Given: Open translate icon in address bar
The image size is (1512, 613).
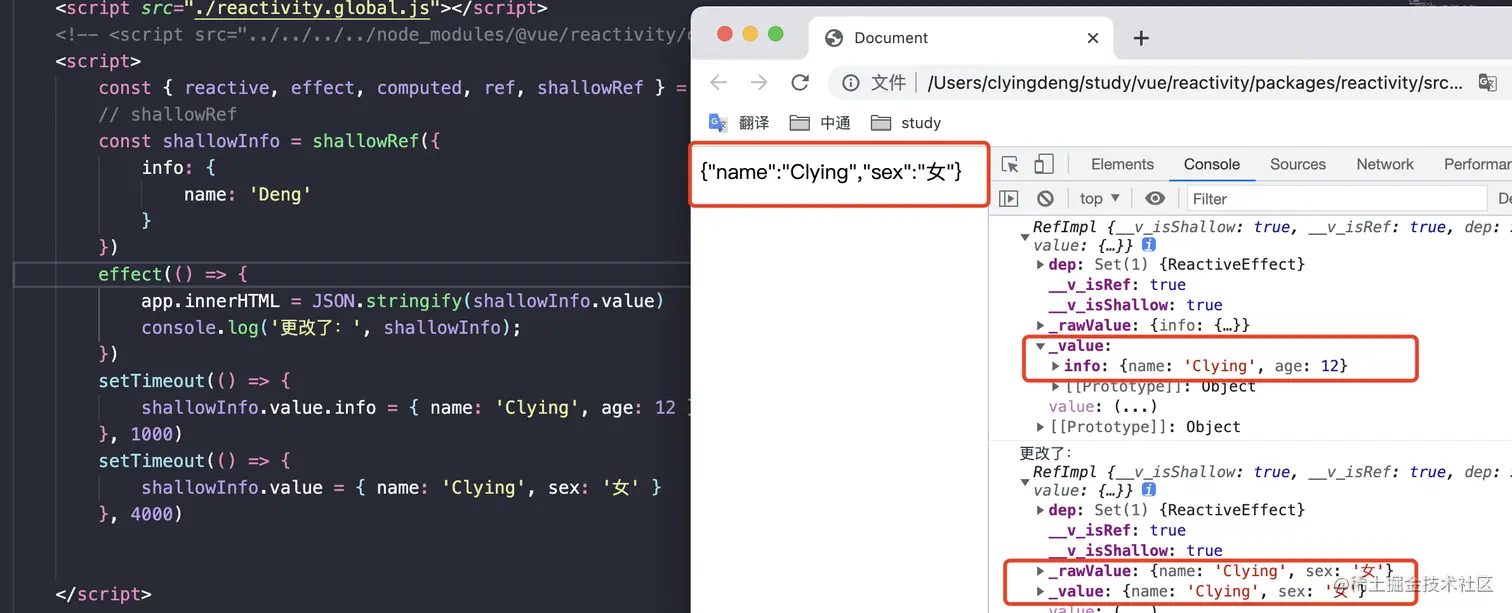Looking at the screenshot, I should [x=1488, y=83].
